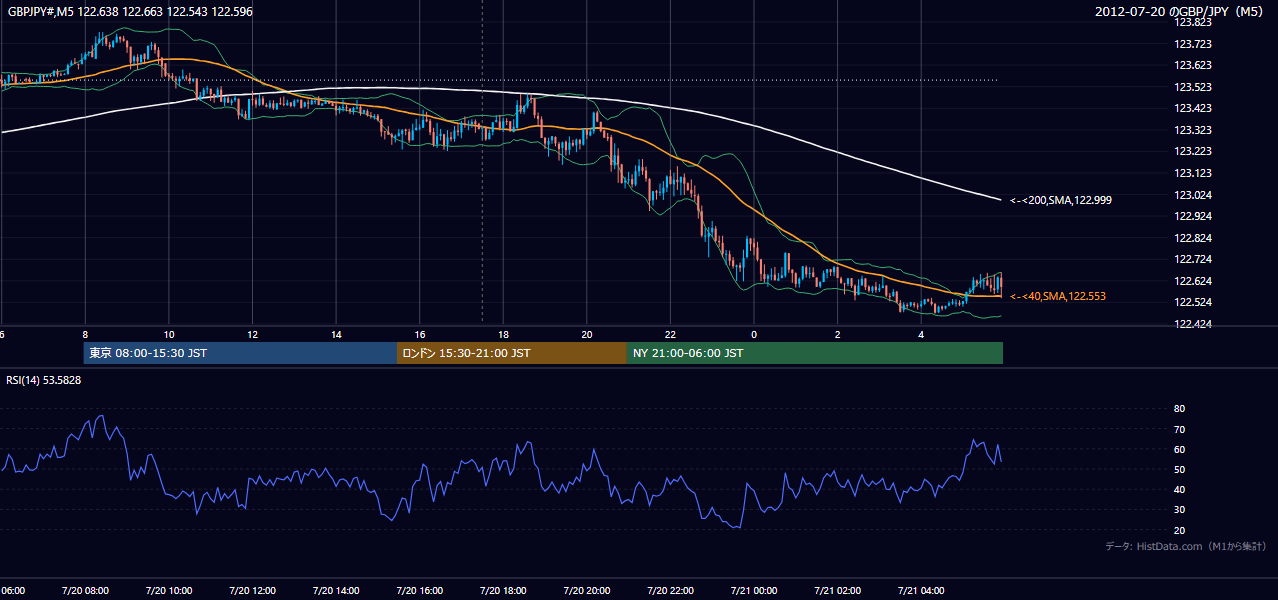This screenshot has width=1278, height=600.
Task: Click the RSI scale value 40
Action: (1179, 489)
